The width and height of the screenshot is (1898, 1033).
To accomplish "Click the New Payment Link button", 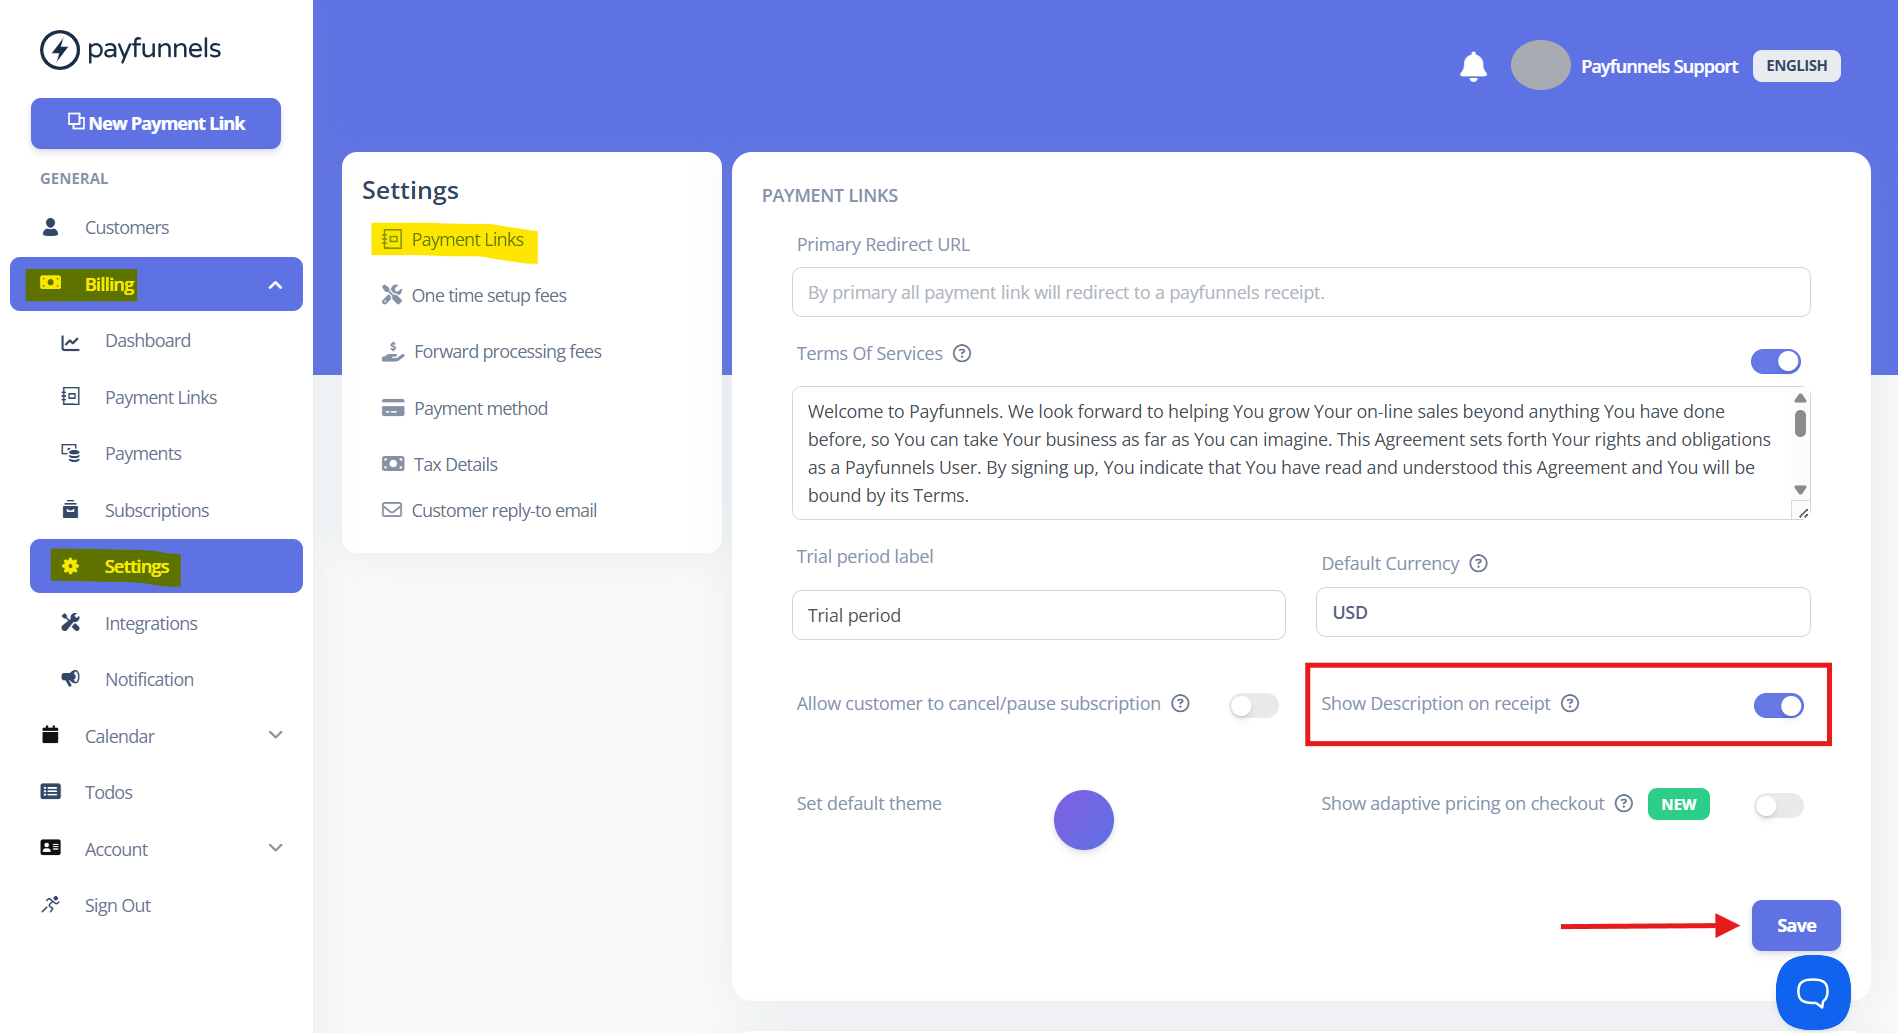I will click(156, 123).
